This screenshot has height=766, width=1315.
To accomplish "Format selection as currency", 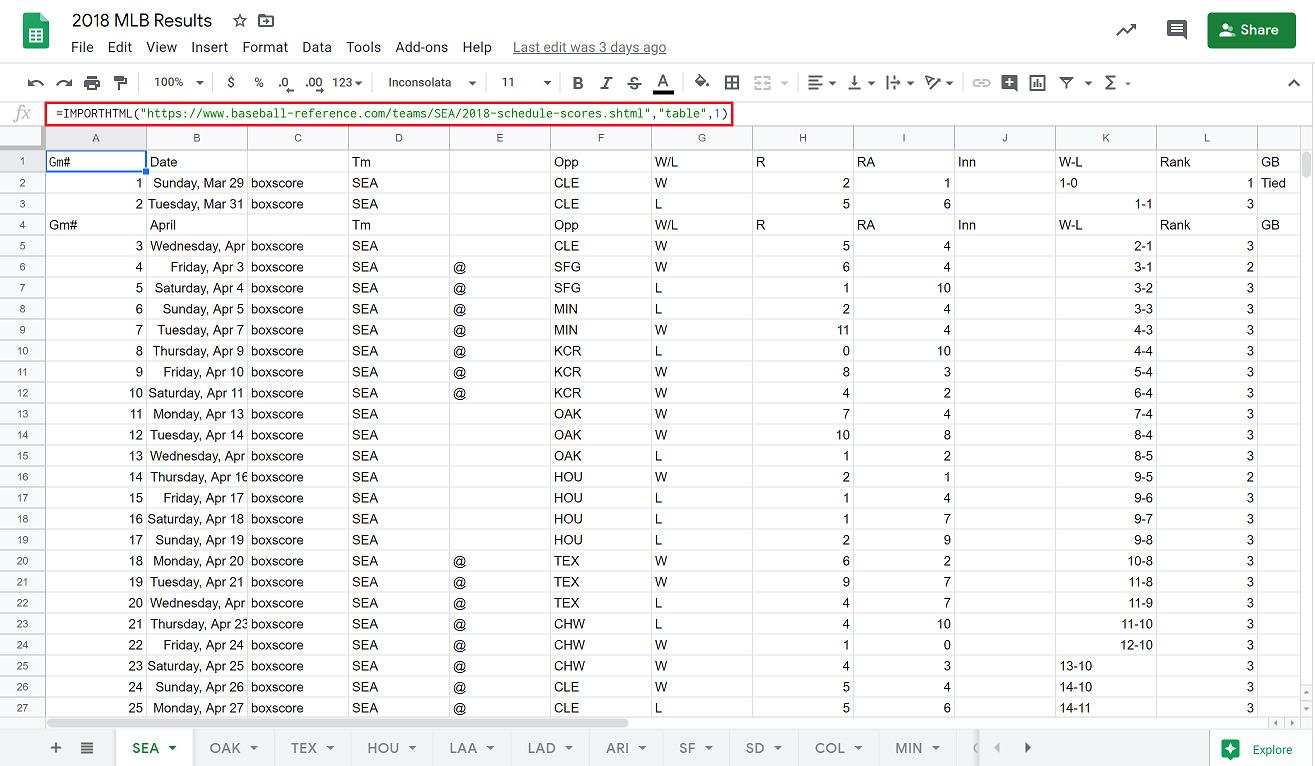I will click(232, 83).
